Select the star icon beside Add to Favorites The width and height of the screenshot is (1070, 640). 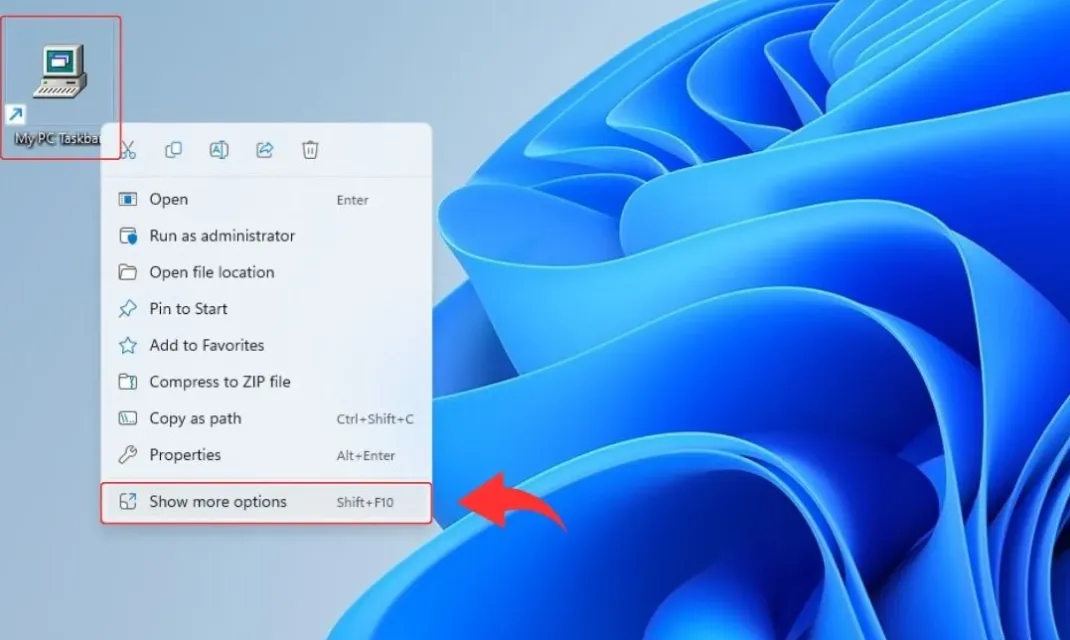click(x=127, y=345)
